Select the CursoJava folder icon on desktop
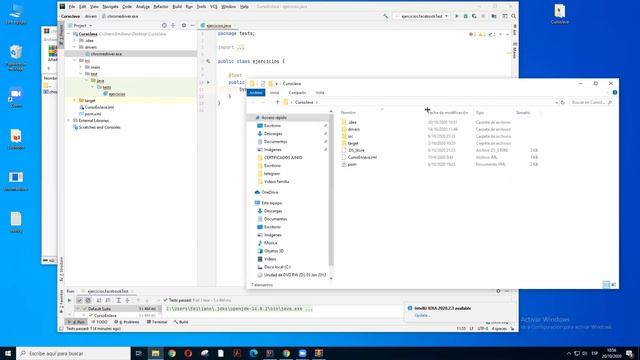The image size is (640, 360). [x=560, y=13]
